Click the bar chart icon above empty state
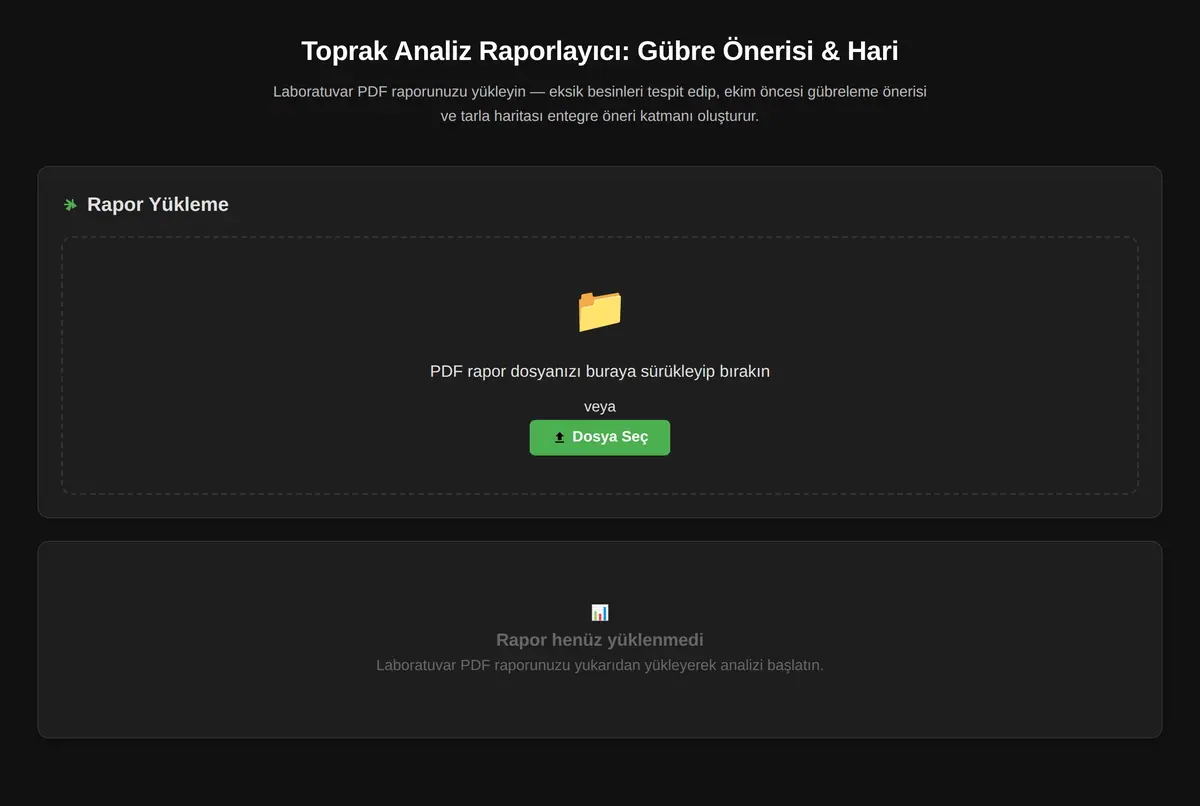The image size is (1200, 806). [600, 612]
